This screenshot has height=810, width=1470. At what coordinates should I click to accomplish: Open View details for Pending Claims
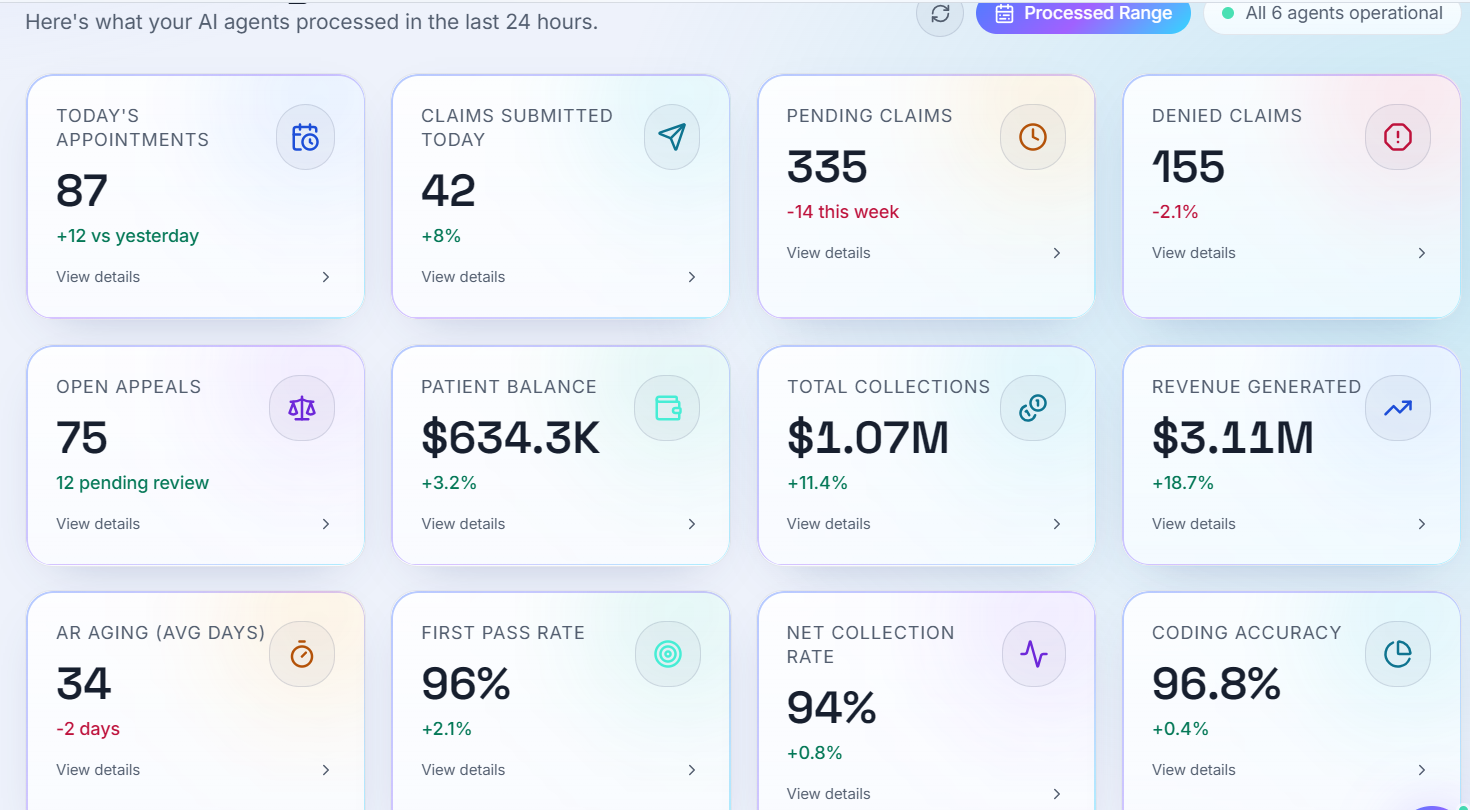(x=828, y=253)
